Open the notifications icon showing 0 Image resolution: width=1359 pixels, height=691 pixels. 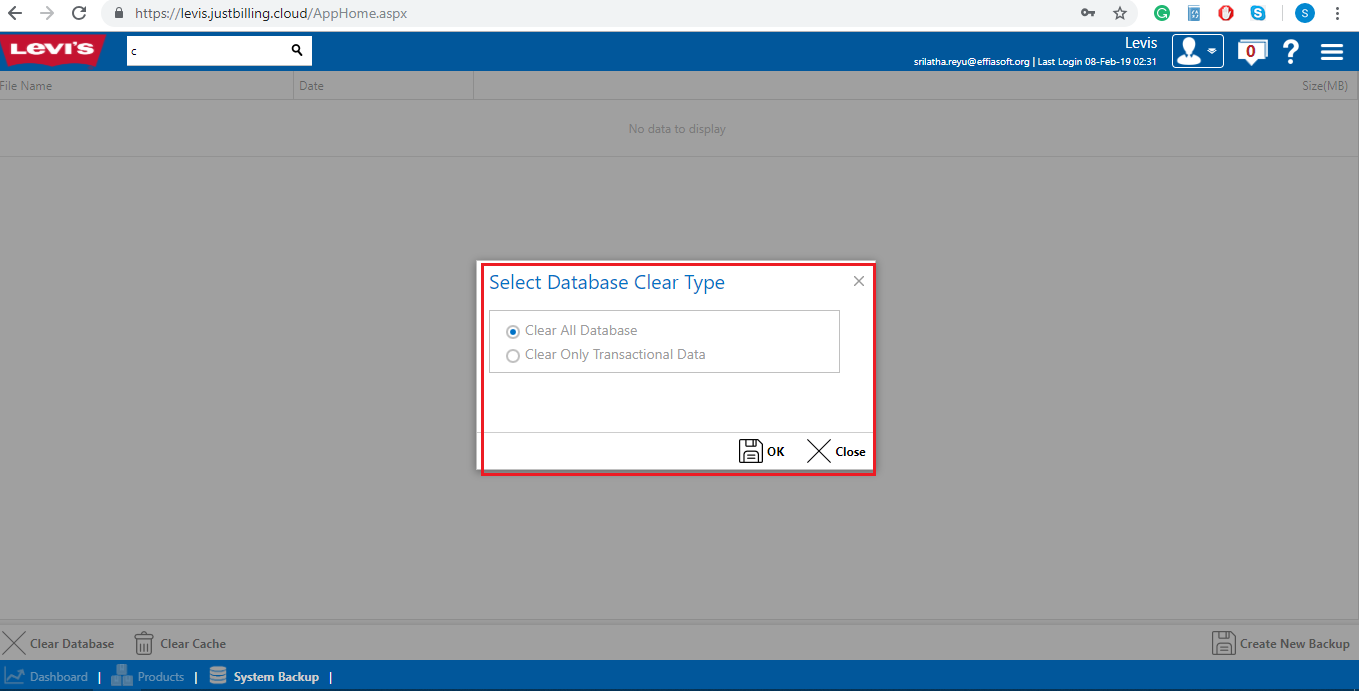(1251, 51)
